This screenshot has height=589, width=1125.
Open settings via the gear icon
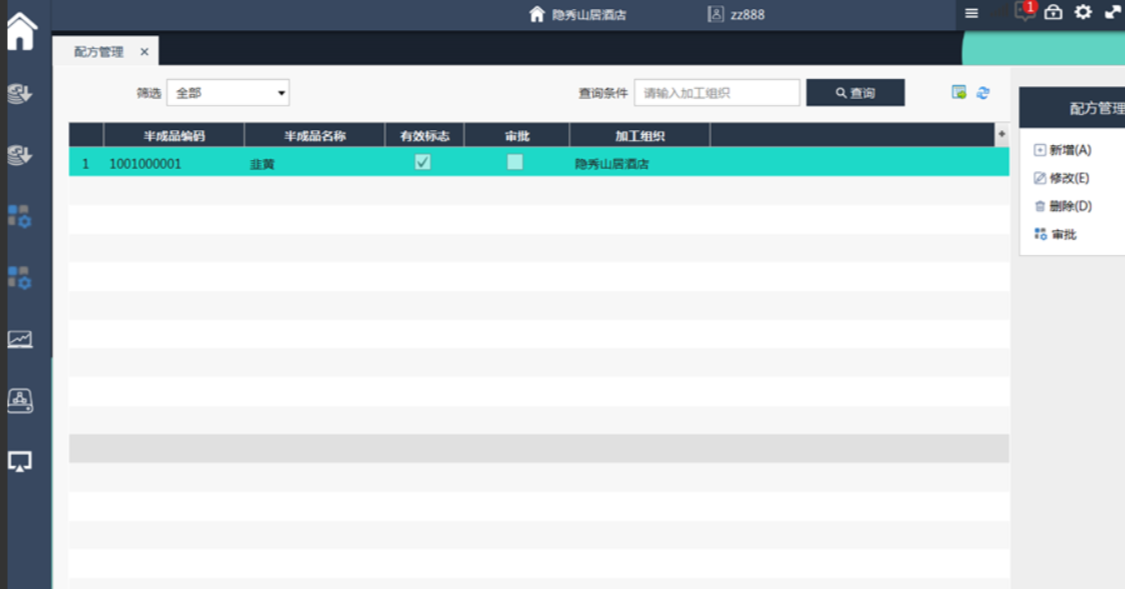tap(1083, 12)
